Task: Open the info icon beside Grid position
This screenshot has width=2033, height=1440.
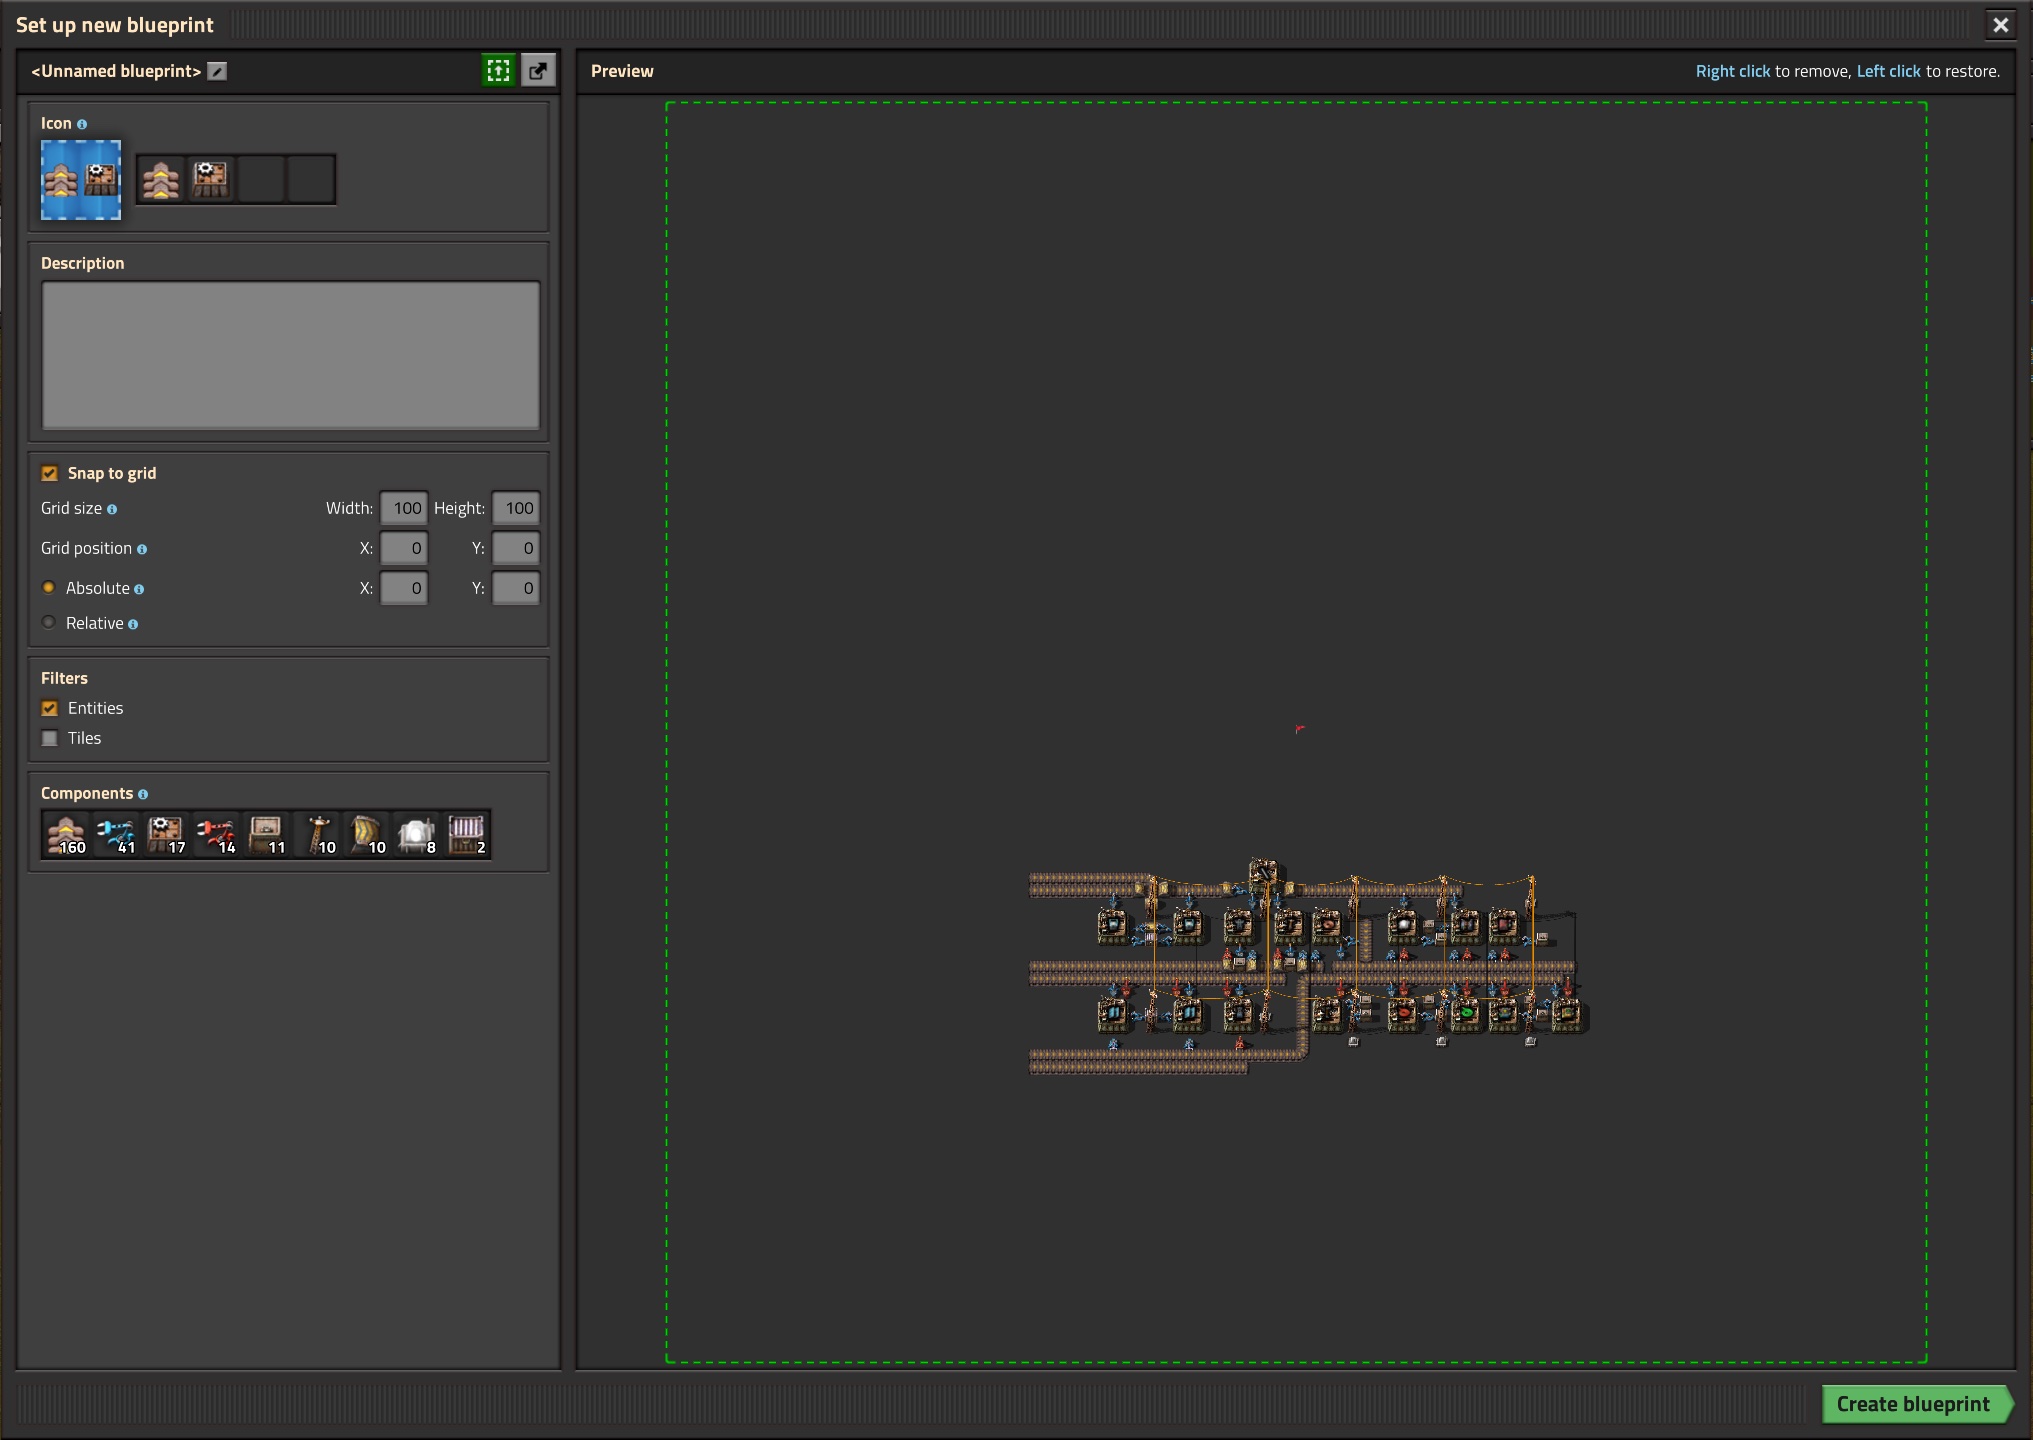Action: pos(142,549)
